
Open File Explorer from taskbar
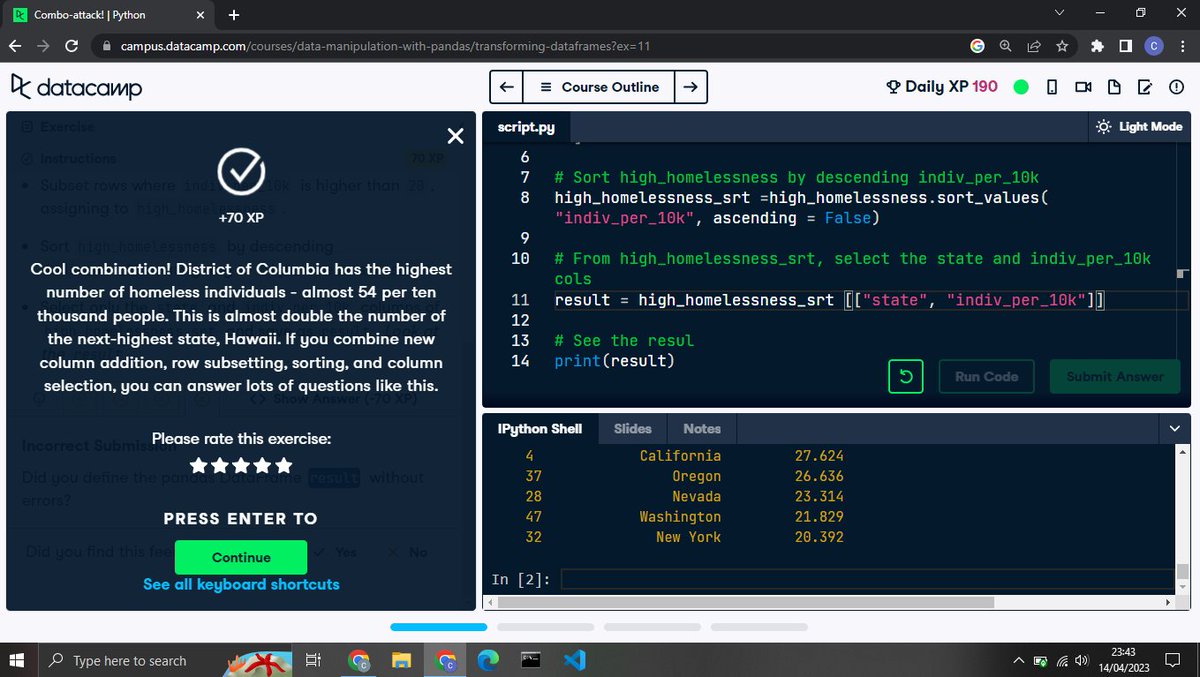tap(402, 660)
